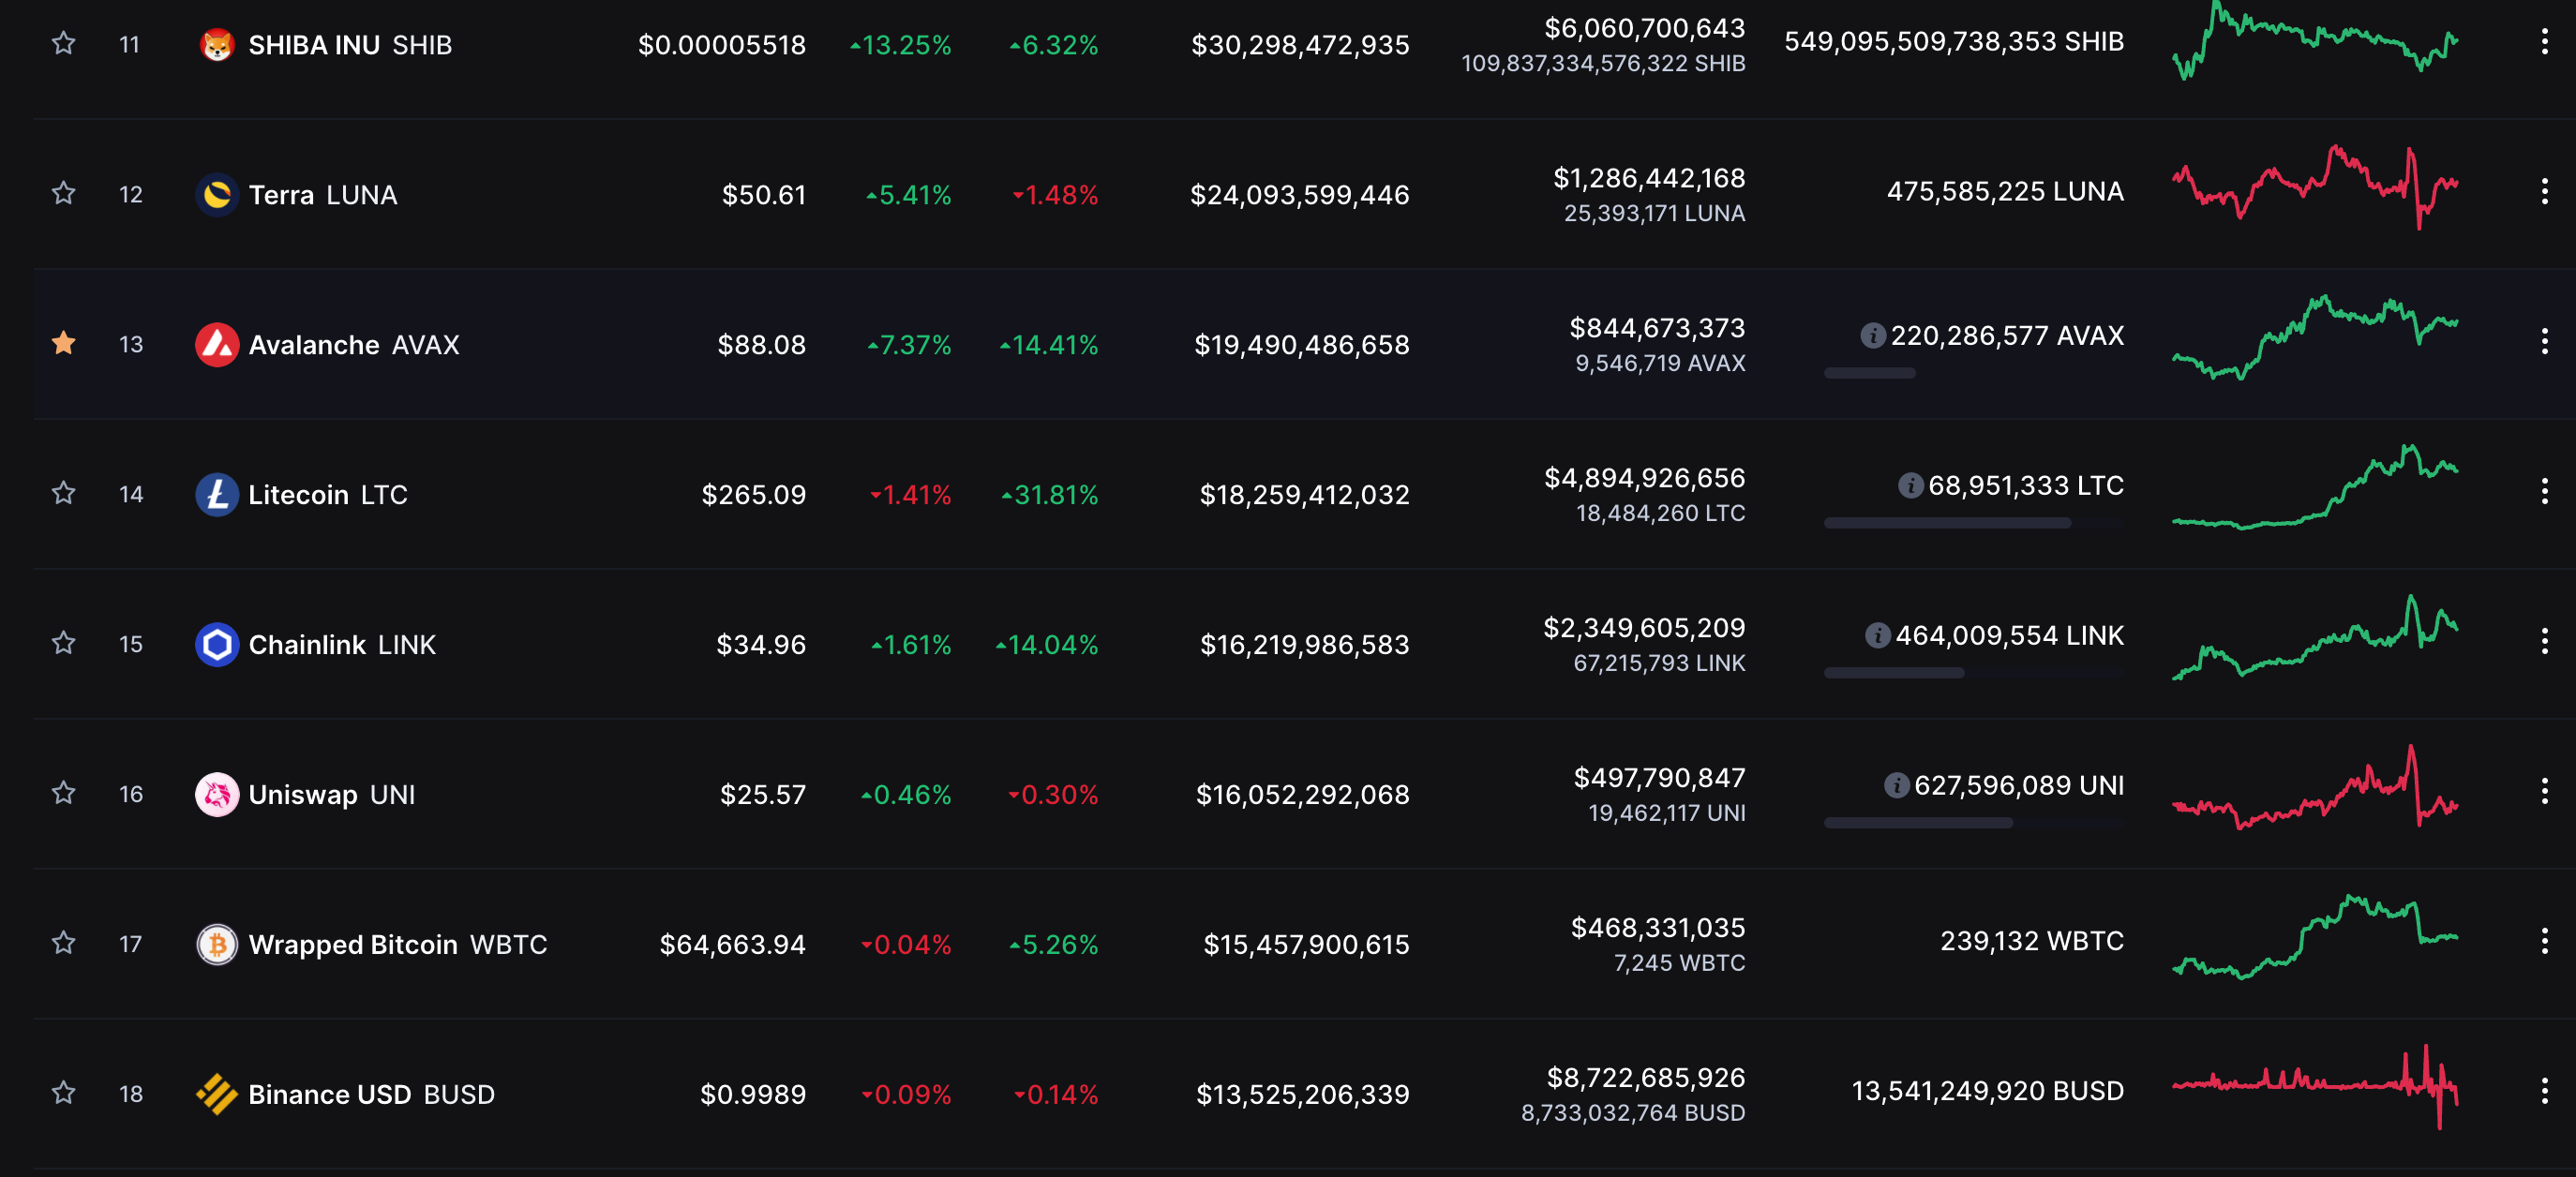Open the more options menu for Chainlink

(2544, 642)
